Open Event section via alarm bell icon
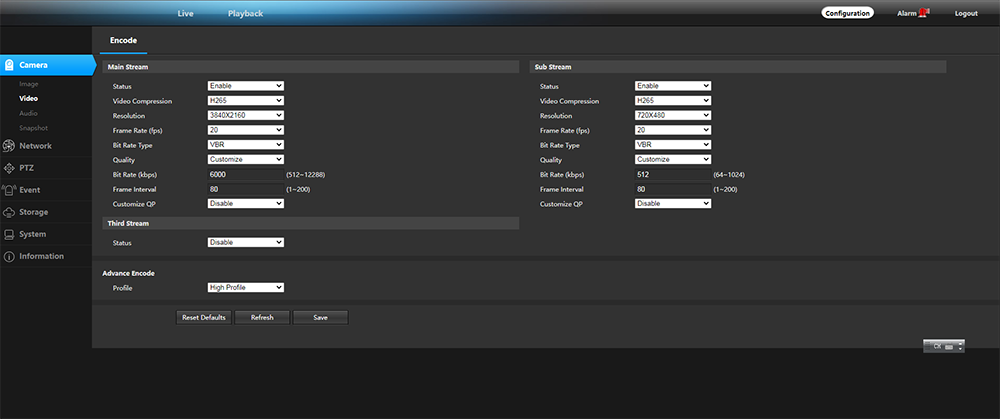Image resolution: width=1000 pixels, height=419 pixels. [x=9, y=190]
